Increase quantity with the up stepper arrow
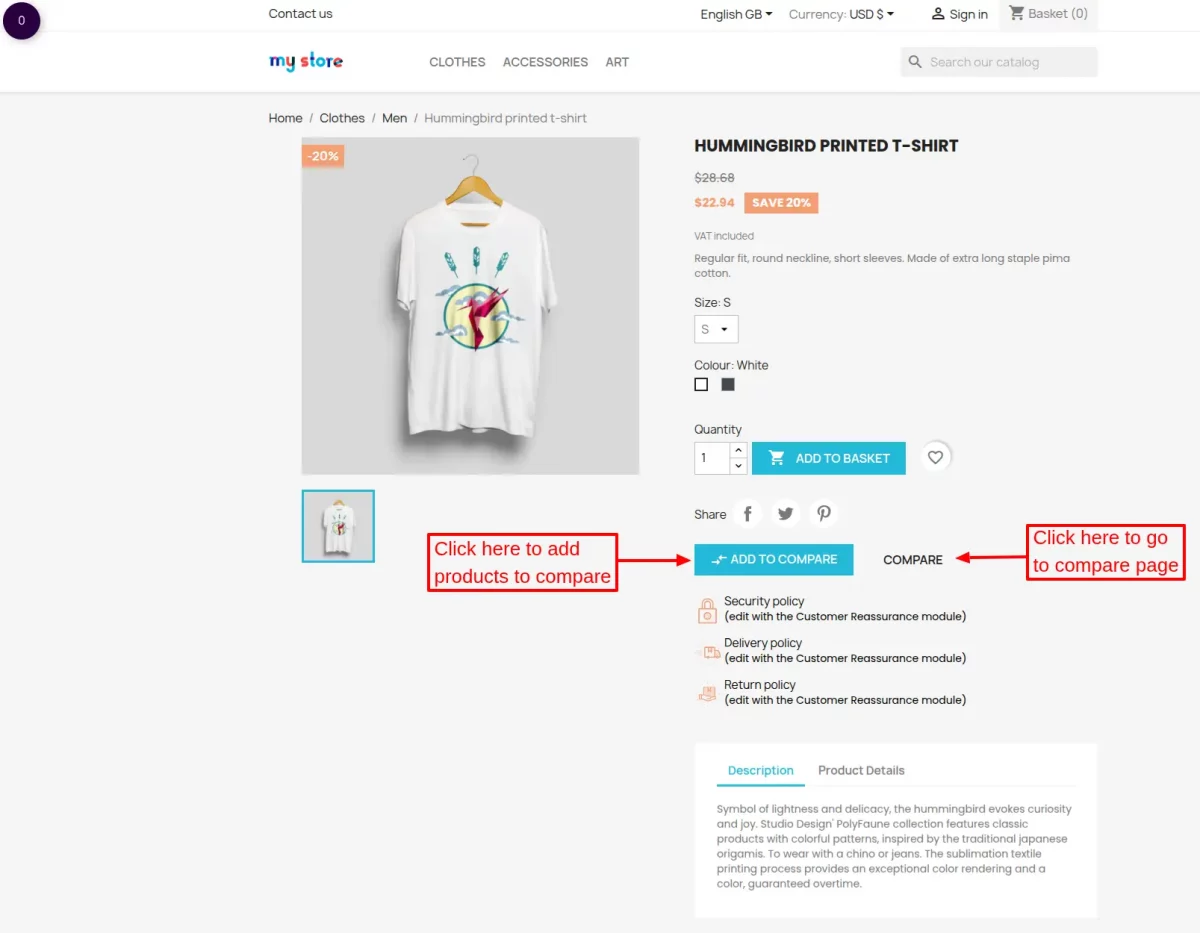1200x933 pixels. point(737,452)
